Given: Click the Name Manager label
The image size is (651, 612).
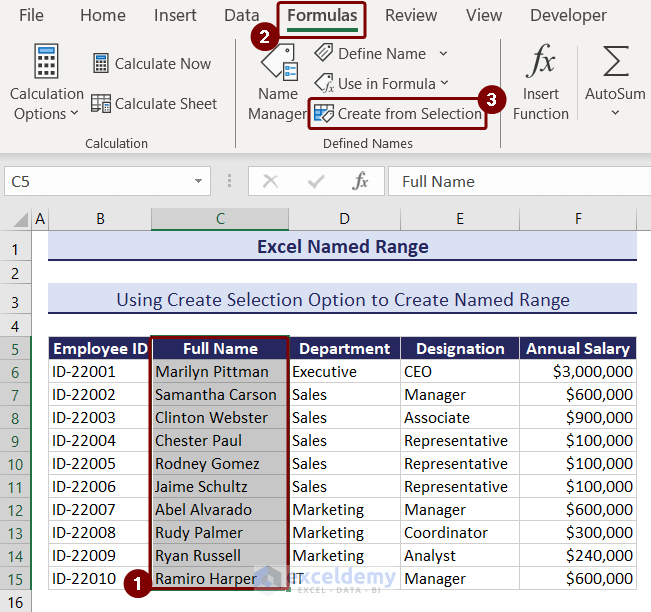Looking at the screenshot, I should coord(278,103).
